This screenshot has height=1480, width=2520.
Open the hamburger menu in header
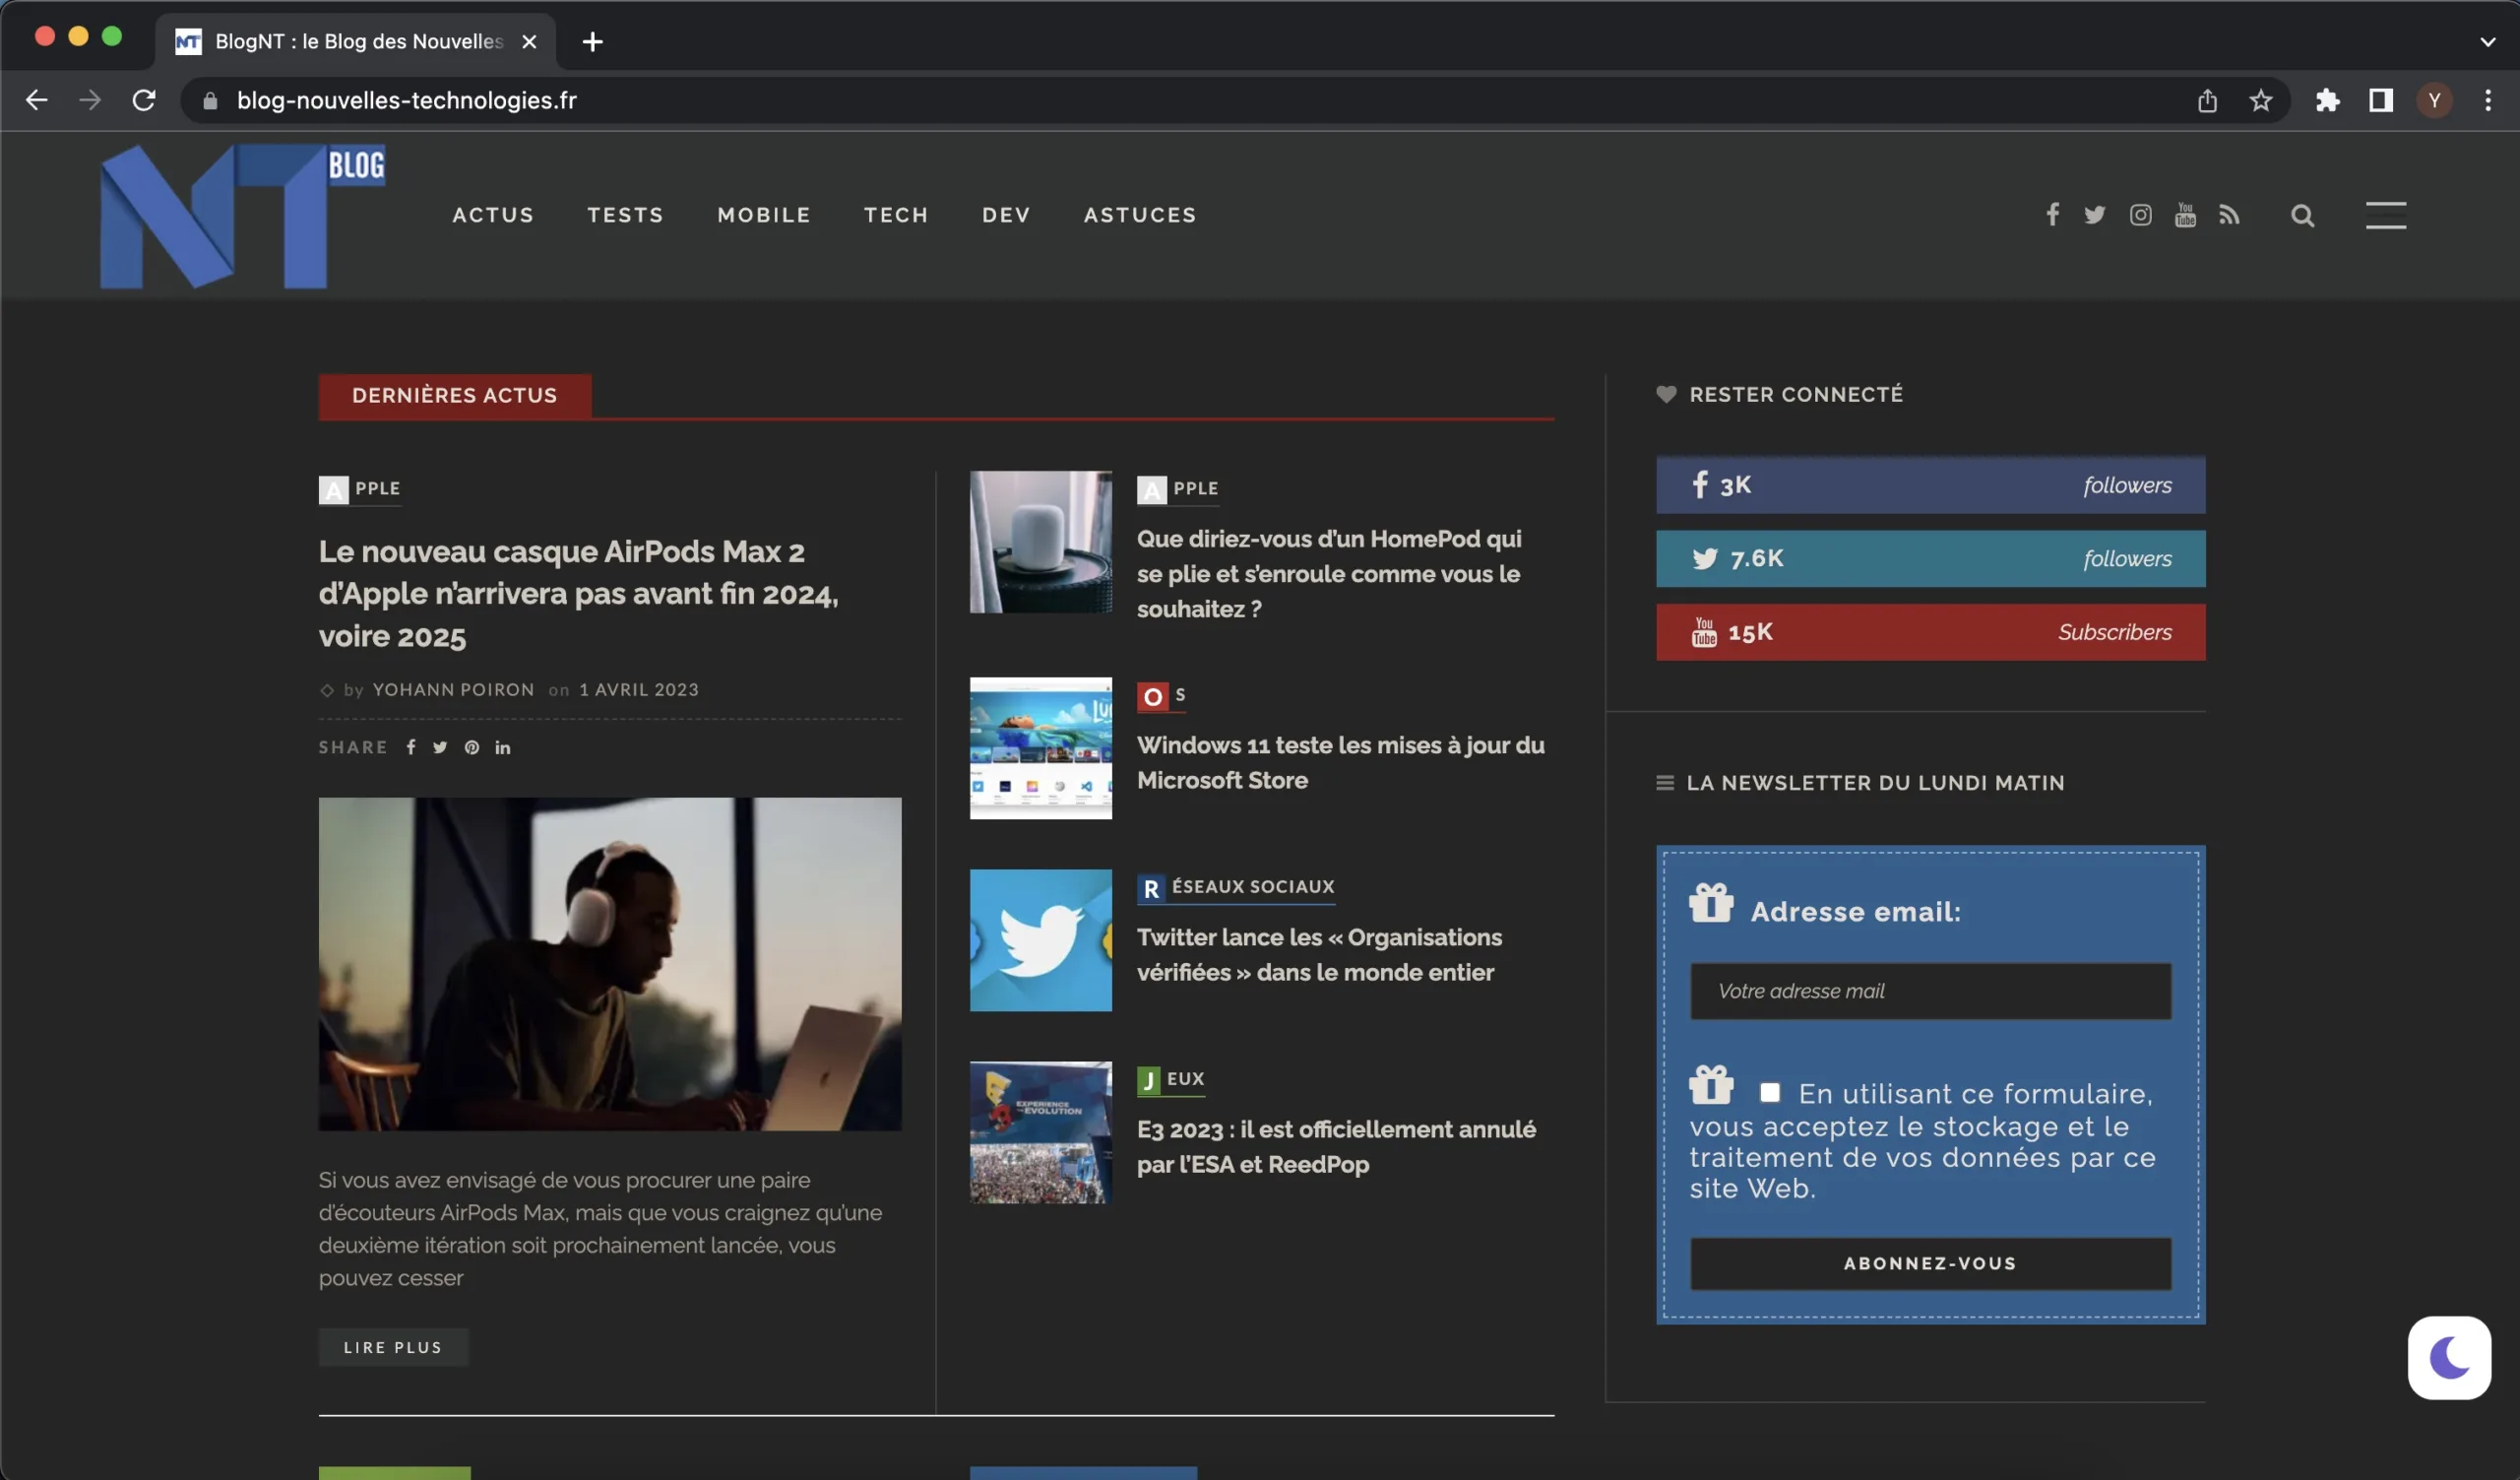click(x=2385, y=215)
